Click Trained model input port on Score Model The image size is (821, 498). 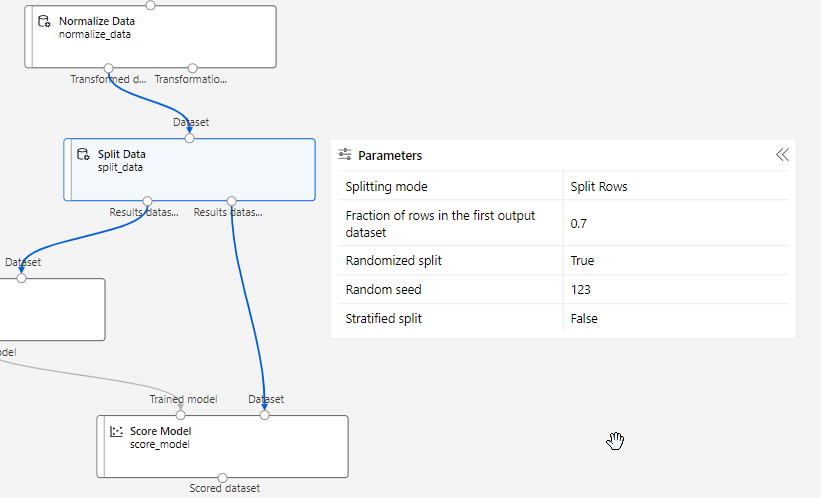pyautogui.click(x=181, y=415)
